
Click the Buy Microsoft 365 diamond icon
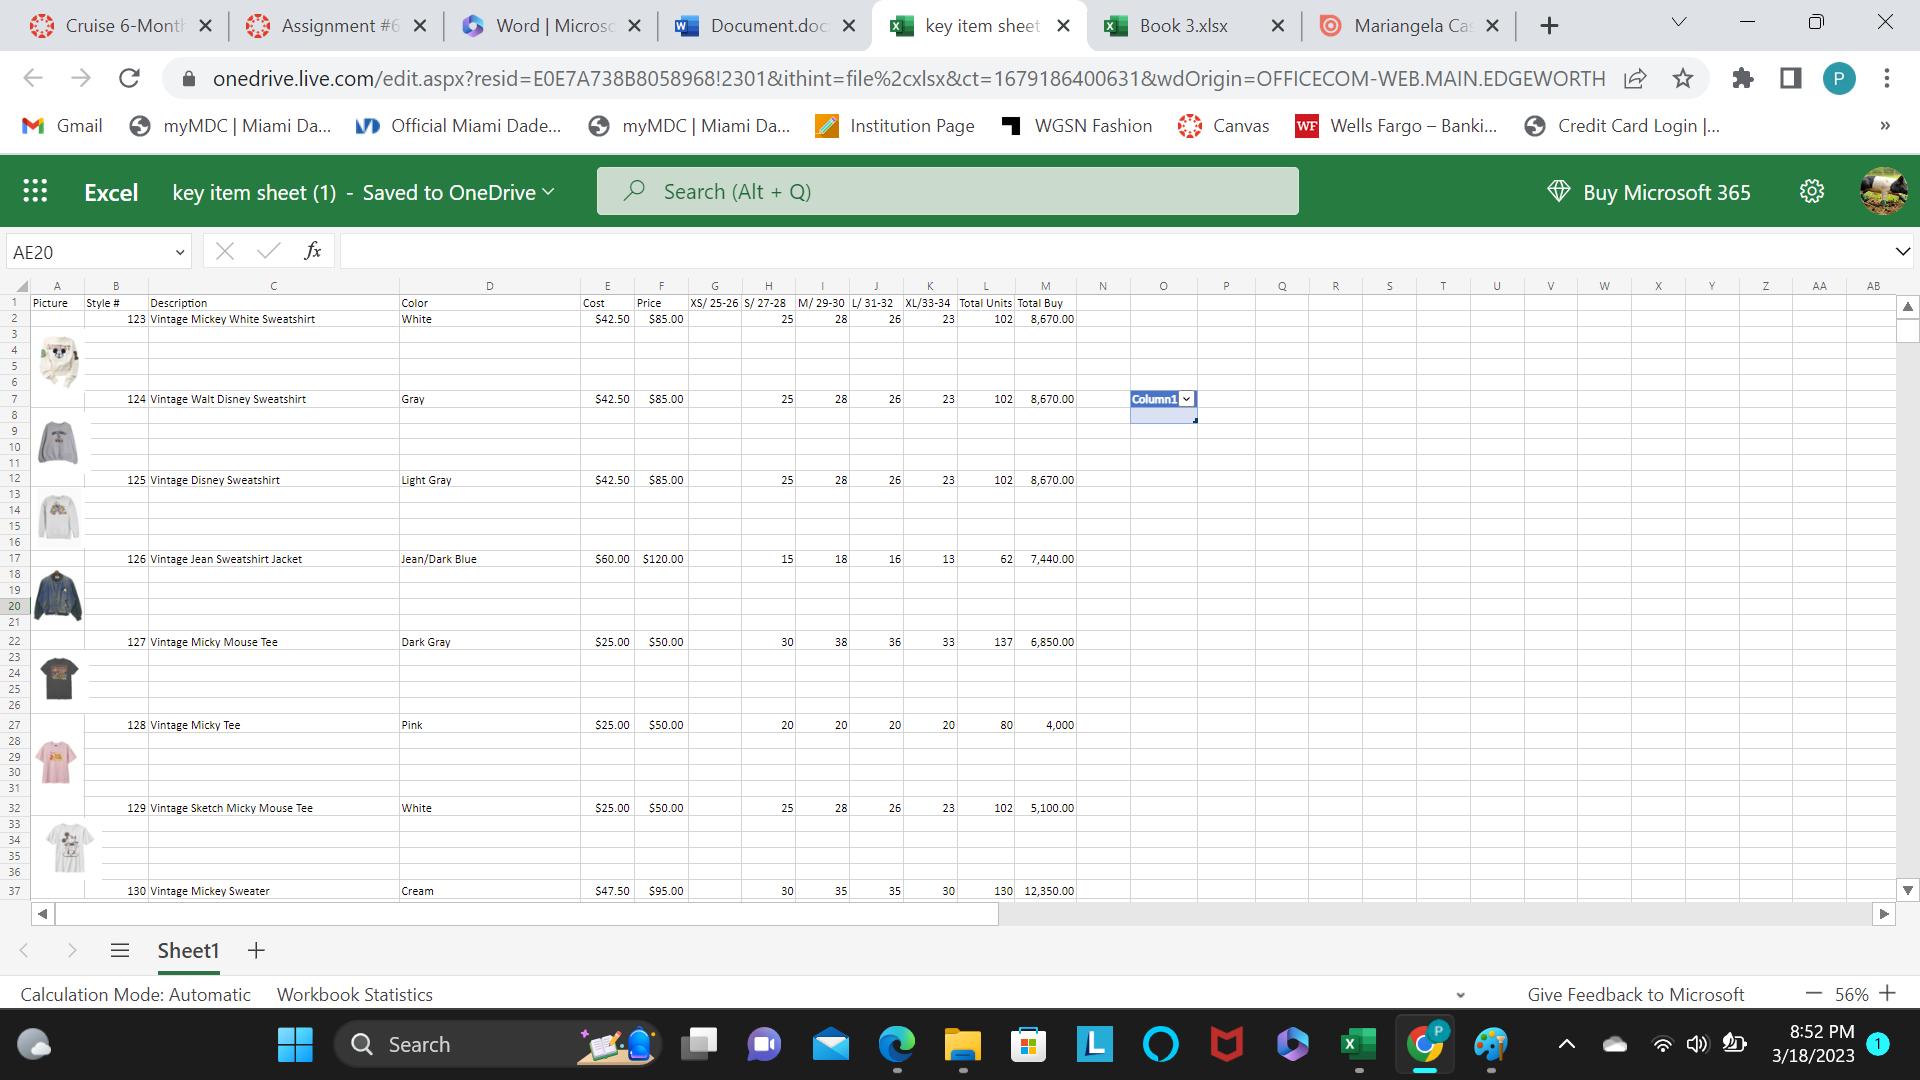(x=1558, y=192)
